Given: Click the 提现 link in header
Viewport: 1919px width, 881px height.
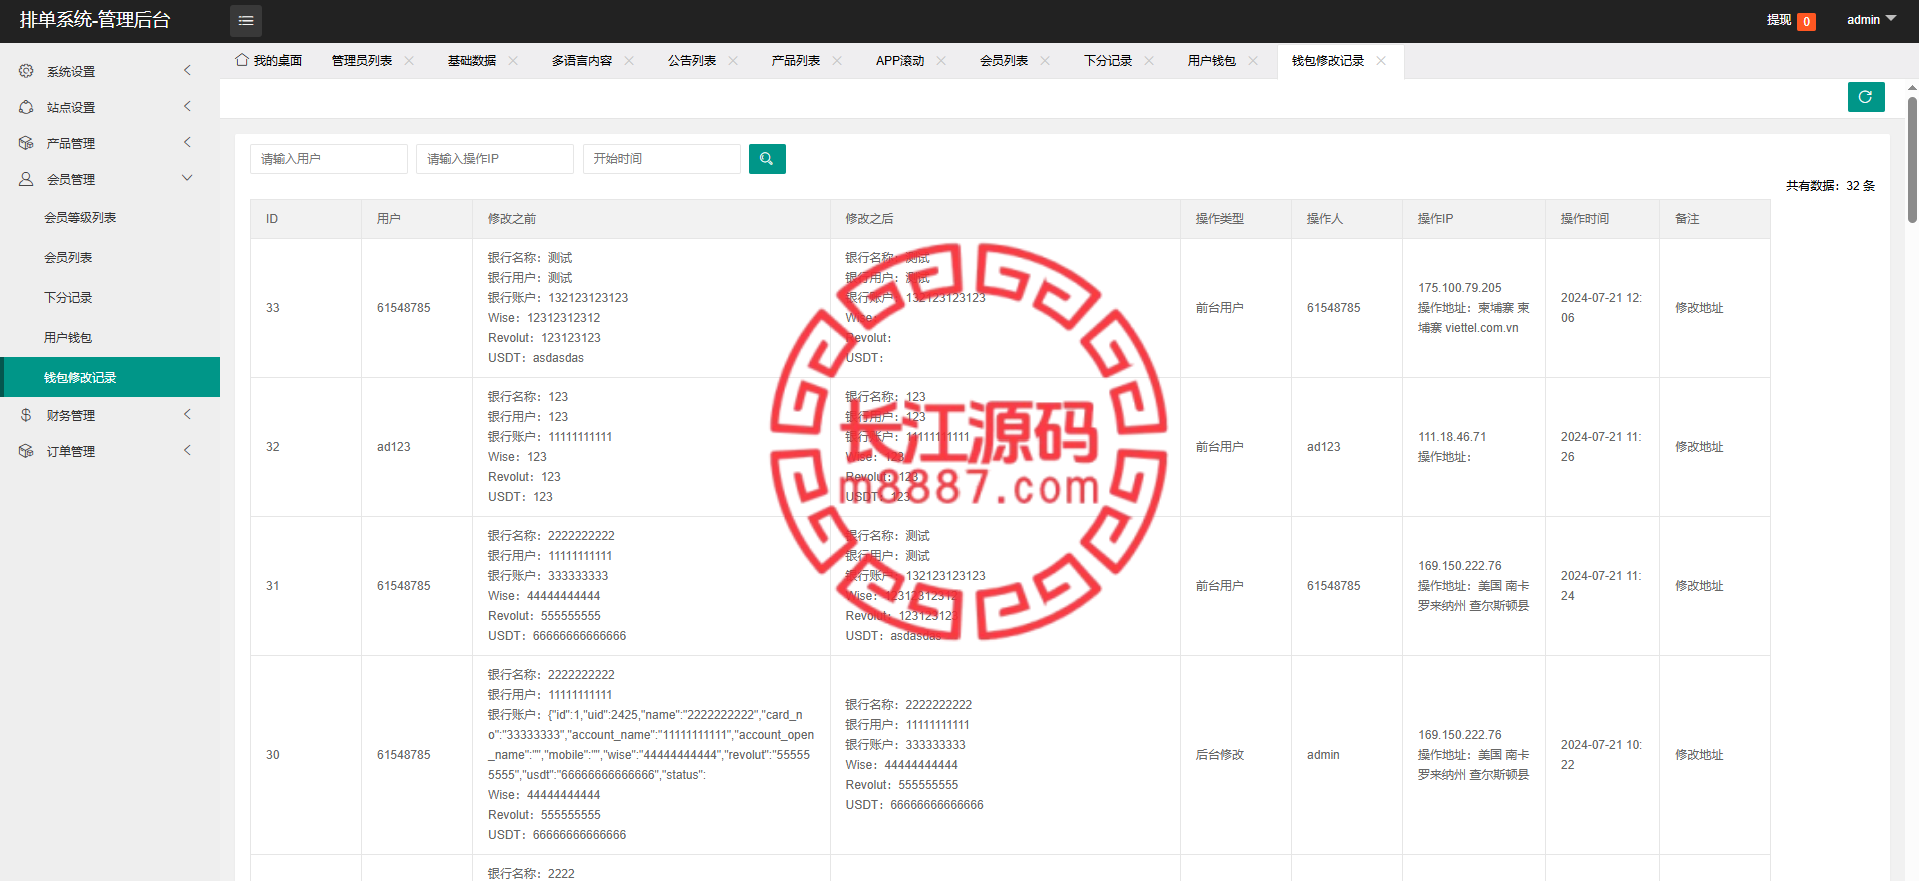Looking at the screenshot, I should point(1779,20).
